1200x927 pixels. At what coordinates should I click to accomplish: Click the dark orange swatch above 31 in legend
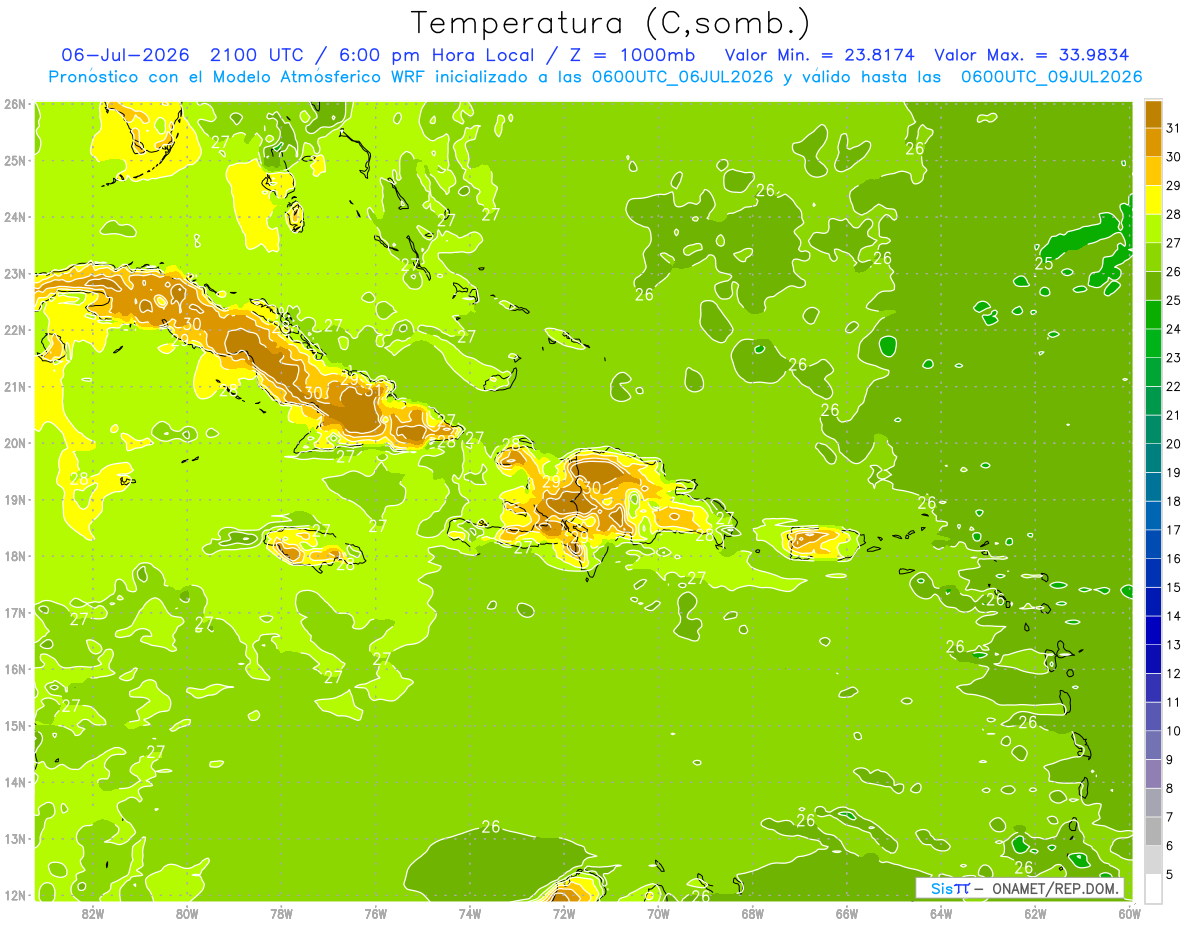tap(1153, 113)
